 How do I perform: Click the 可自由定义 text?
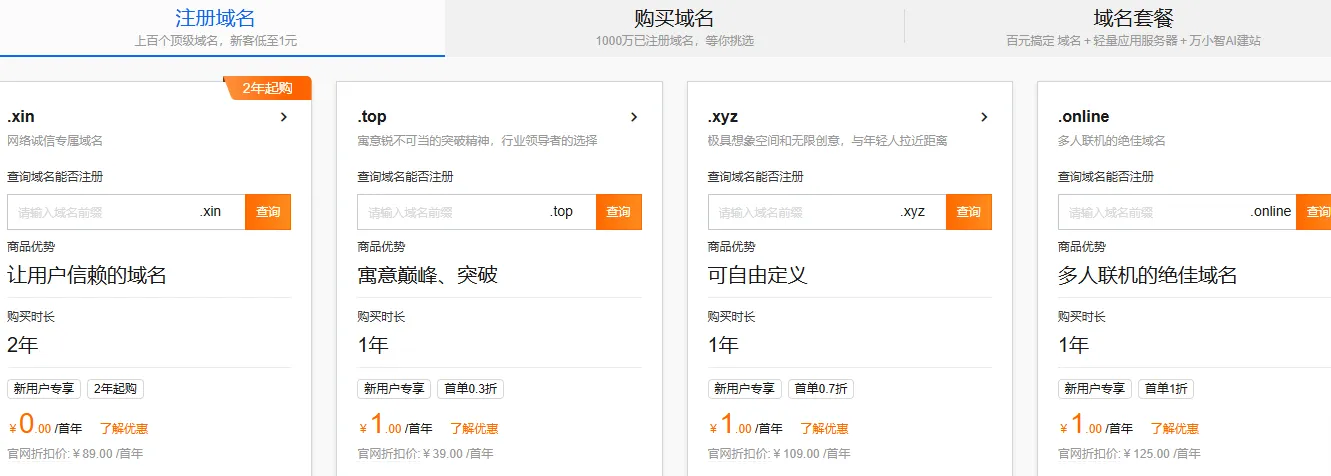coord(757,275)
